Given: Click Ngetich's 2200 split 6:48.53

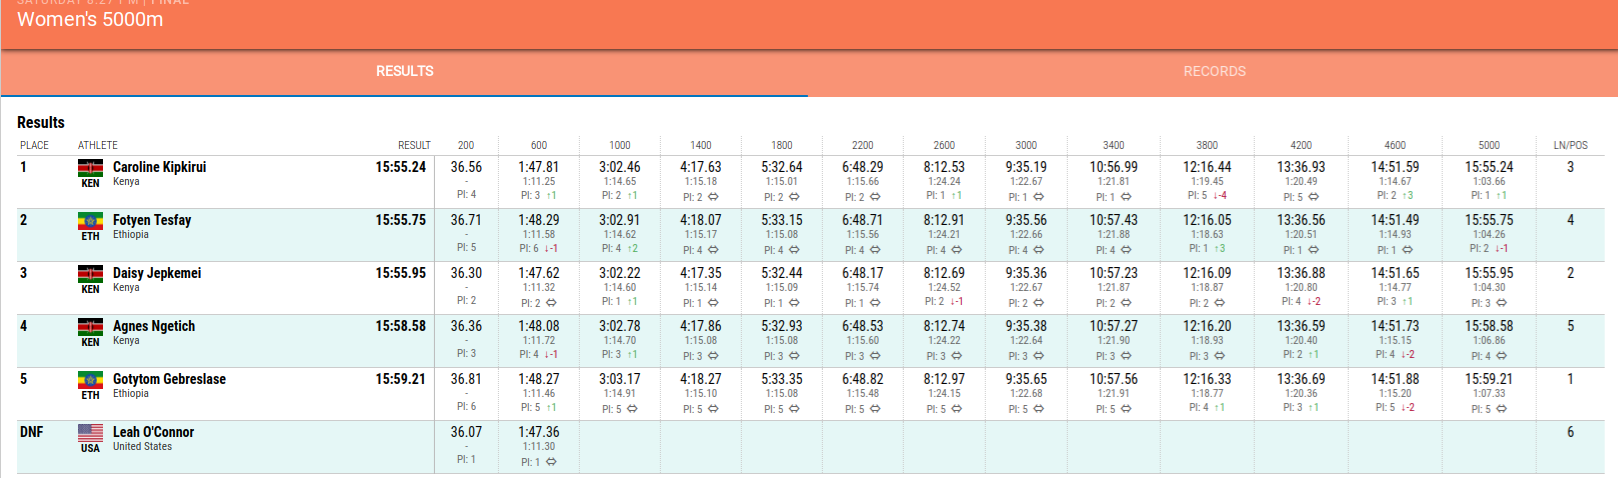Looking at the screenshot, I should point(863,326).
